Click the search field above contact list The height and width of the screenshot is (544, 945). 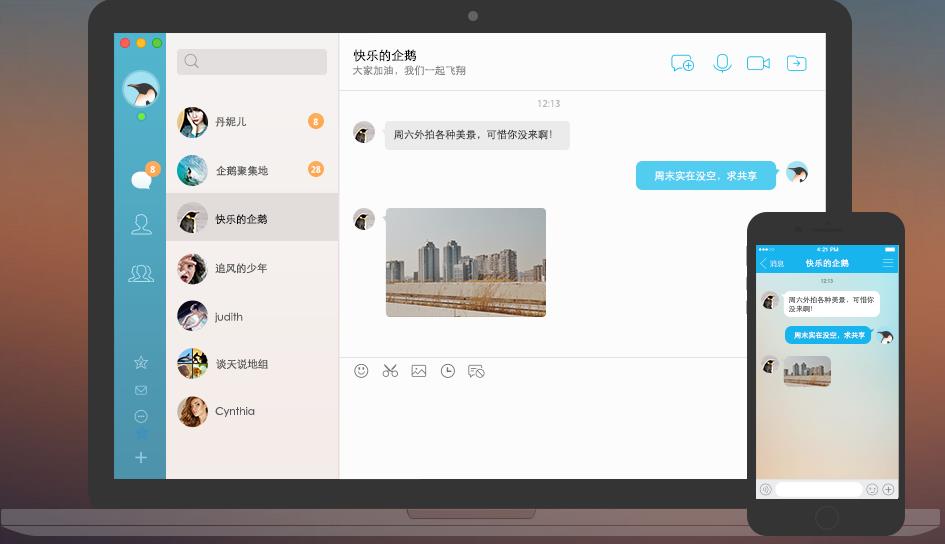[x=252, y=61]
